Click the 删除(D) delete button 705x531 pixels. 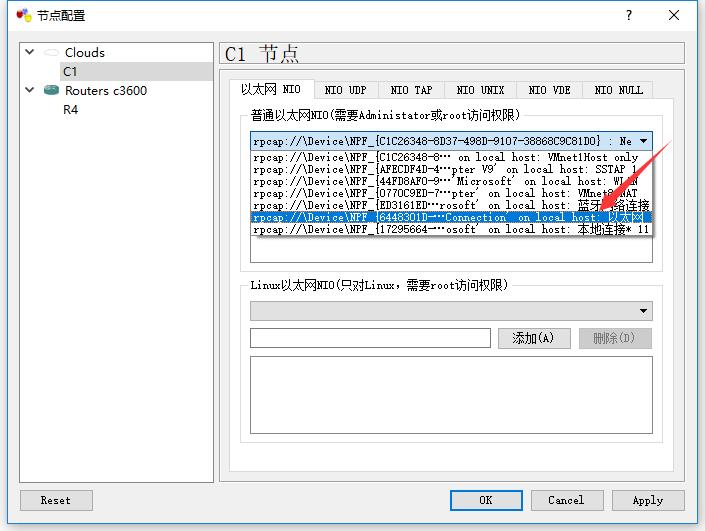pos(615,338)
